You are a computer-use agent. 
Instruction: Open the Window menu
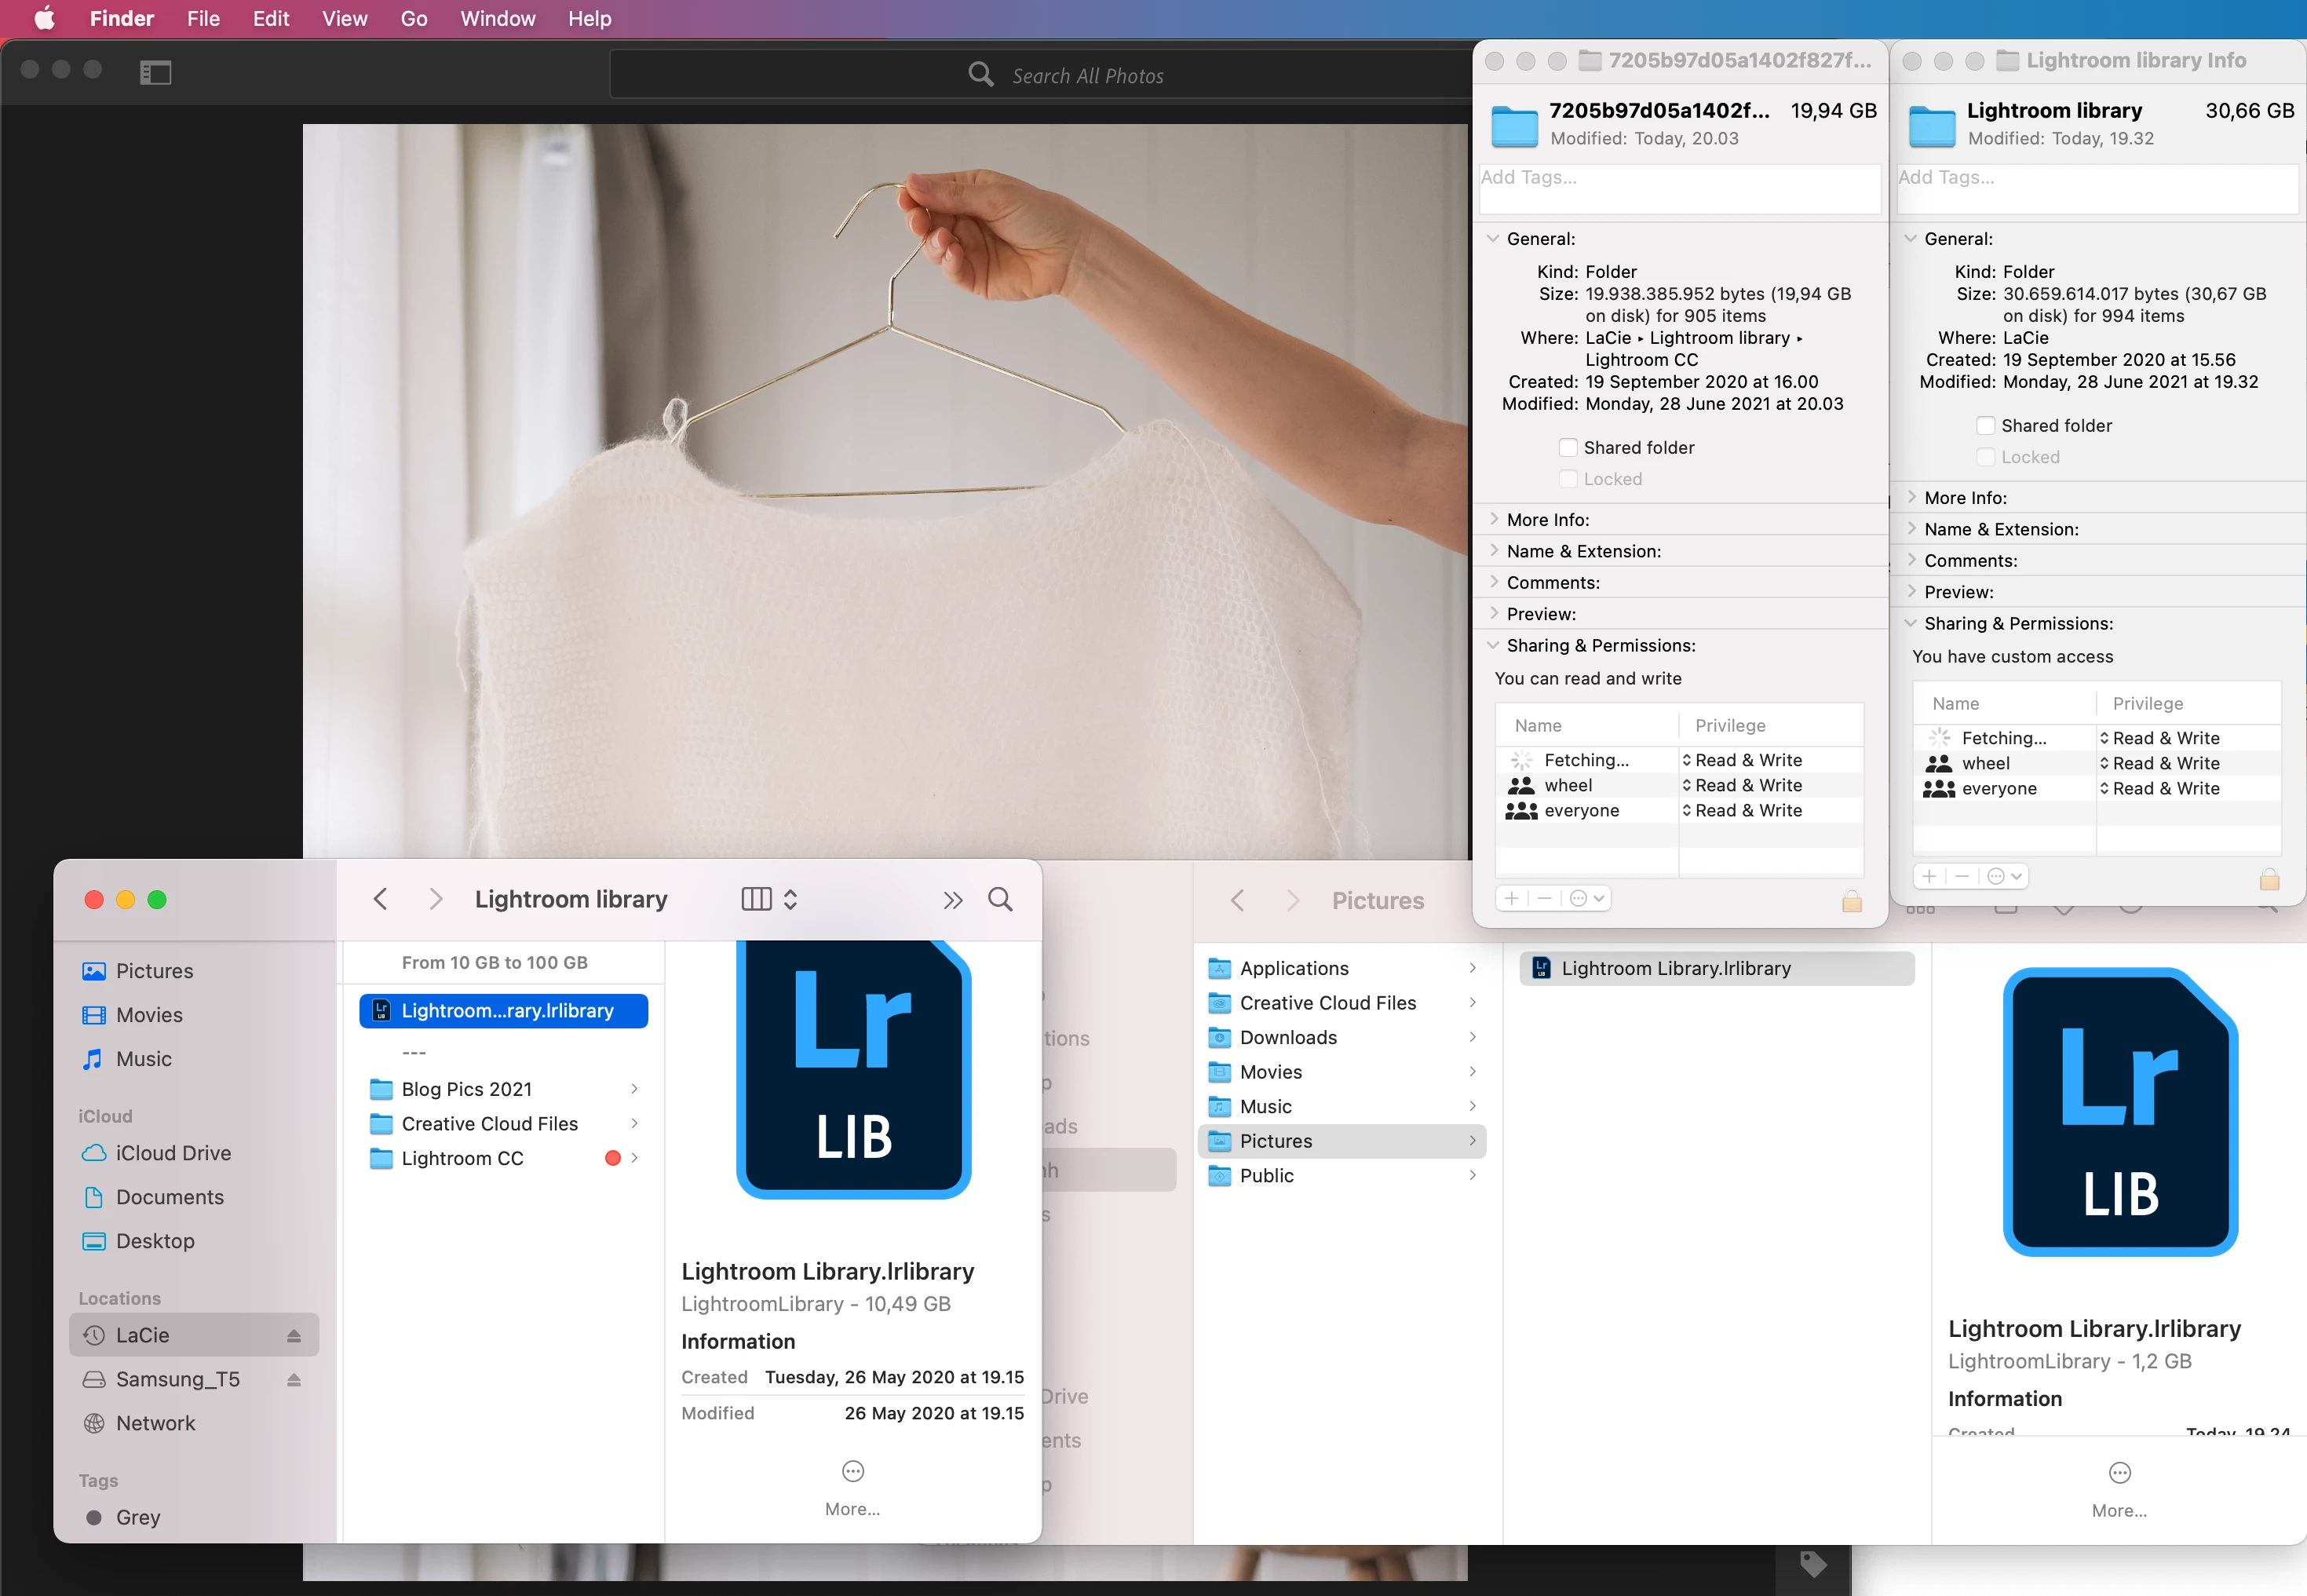497,19
